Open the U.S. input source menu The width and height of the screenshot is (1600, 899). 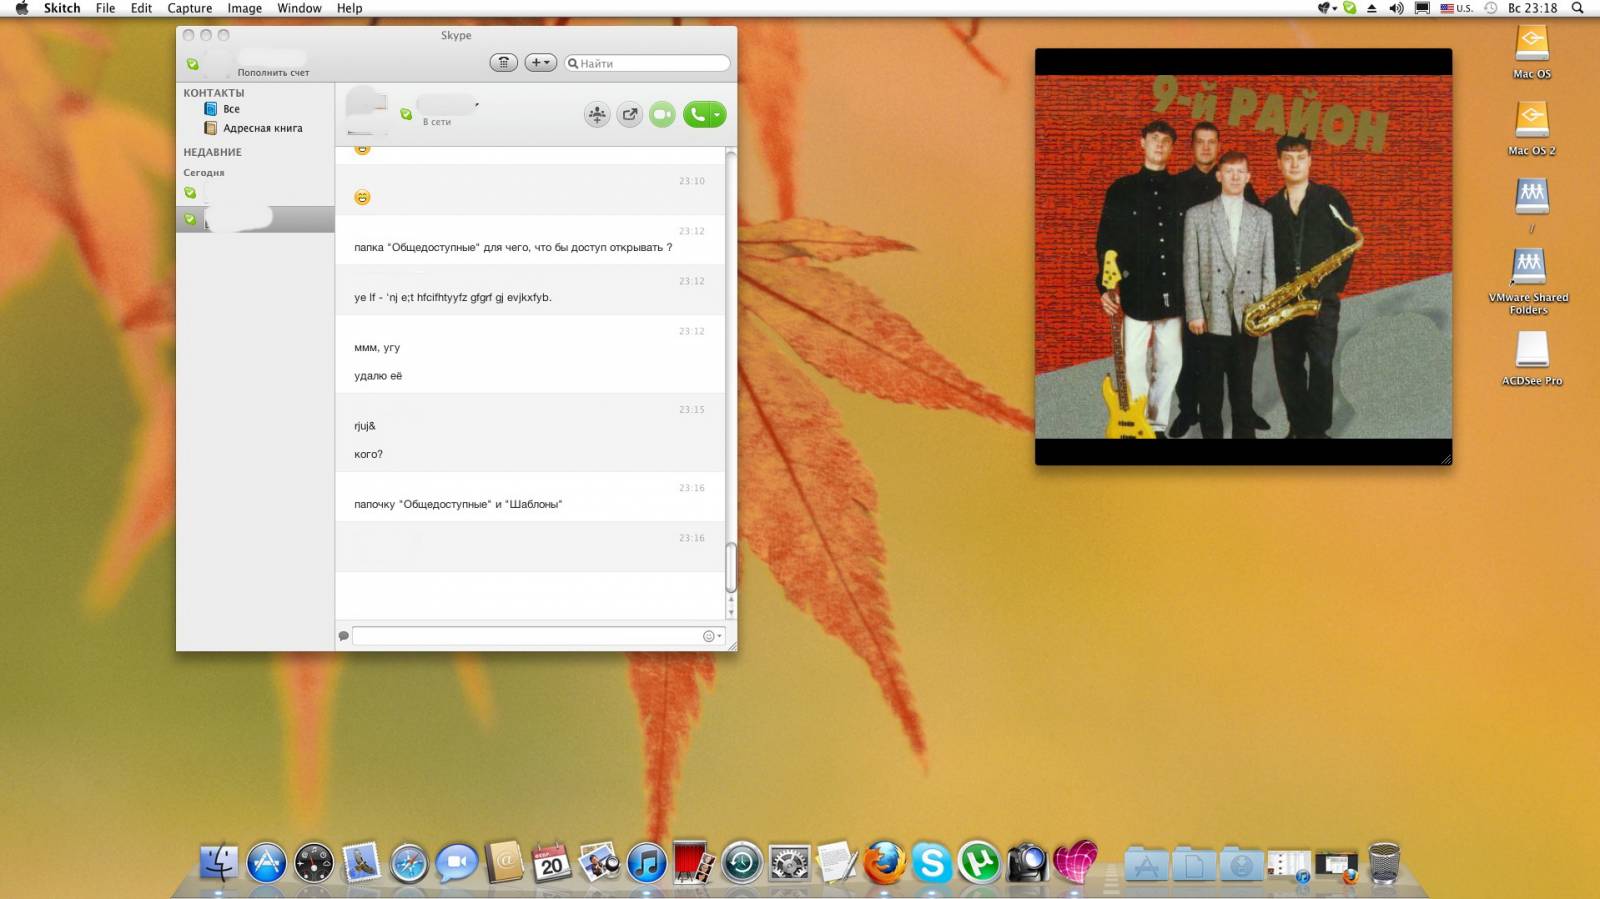[x=1456, y=8]
